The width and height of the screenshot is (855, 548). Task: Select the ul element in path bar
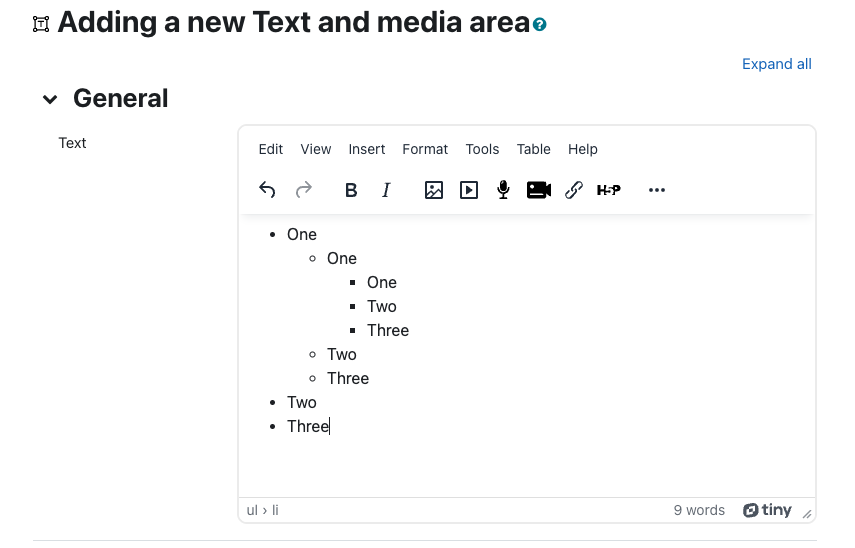(x=252, y=510)
